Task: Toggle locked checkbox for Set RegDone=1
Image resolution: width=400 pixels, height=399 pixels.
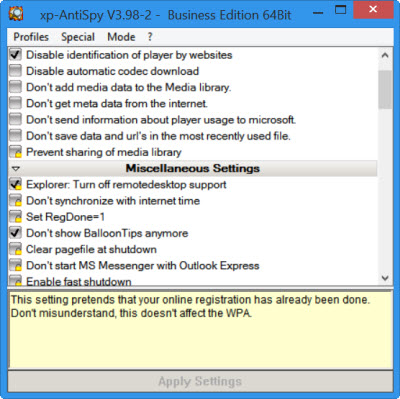Action: (15, 217)
